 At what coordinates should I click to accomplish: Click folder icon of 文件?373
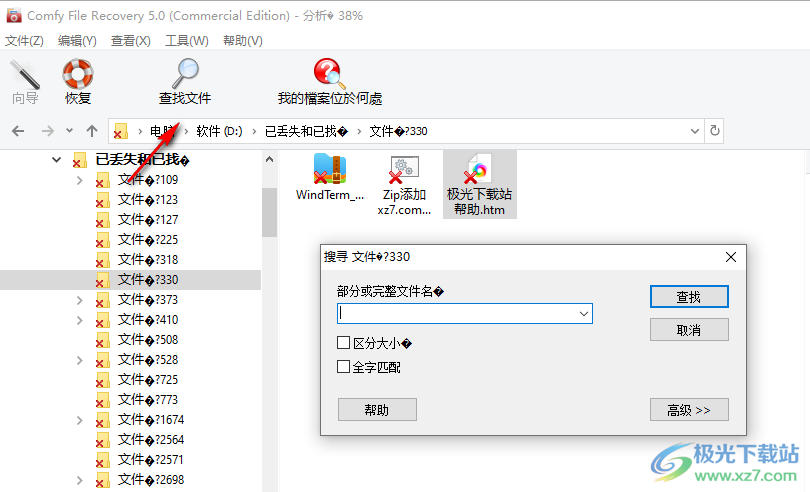click(102, 300)
